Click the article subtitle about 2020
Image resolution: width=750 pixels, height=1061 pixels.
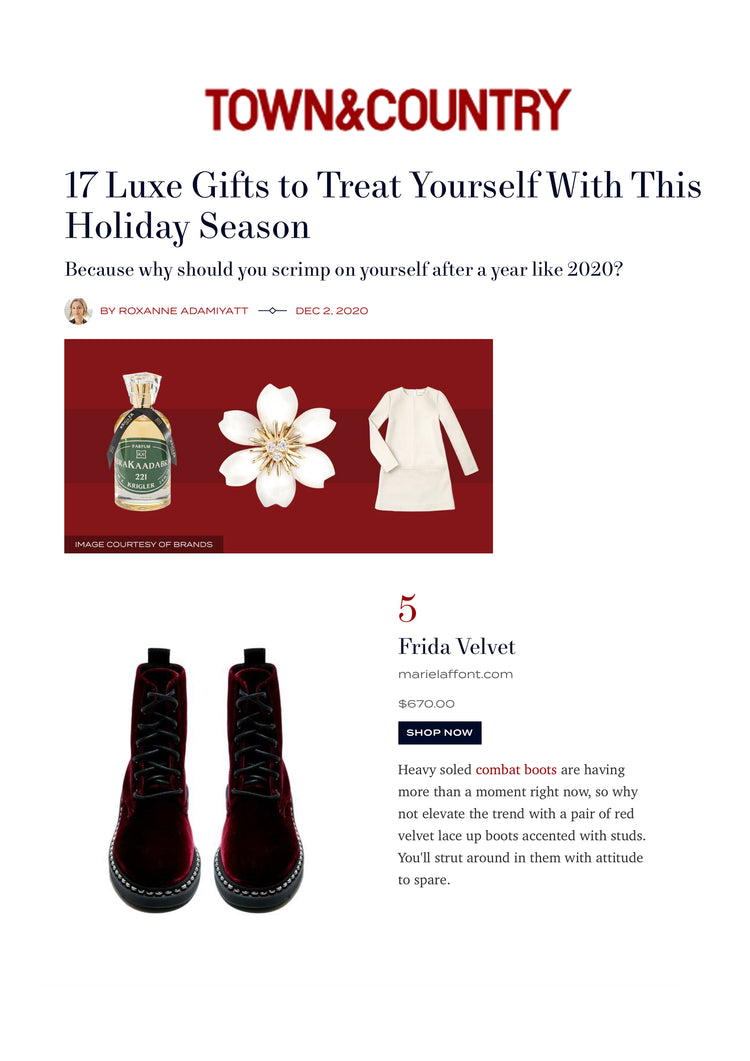point(343,269)
